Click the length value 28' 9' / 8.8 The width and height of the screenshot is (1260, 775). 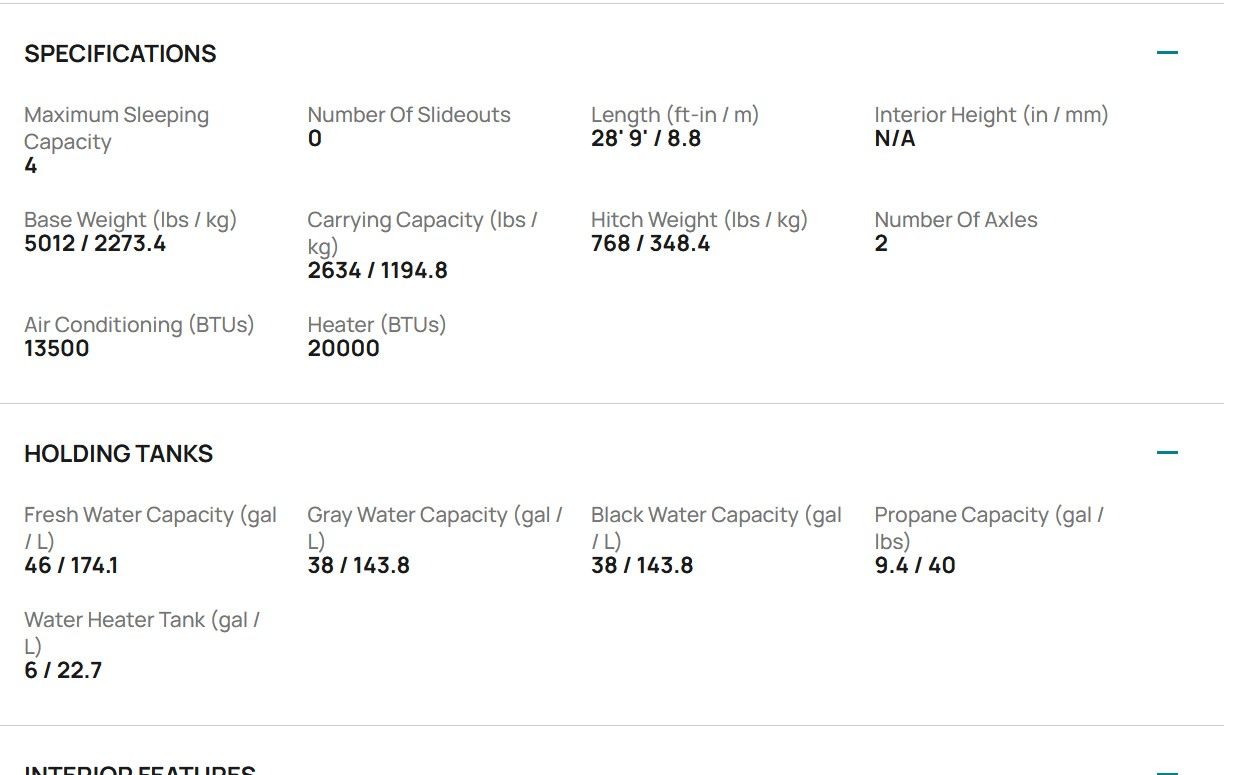[646, 139]
